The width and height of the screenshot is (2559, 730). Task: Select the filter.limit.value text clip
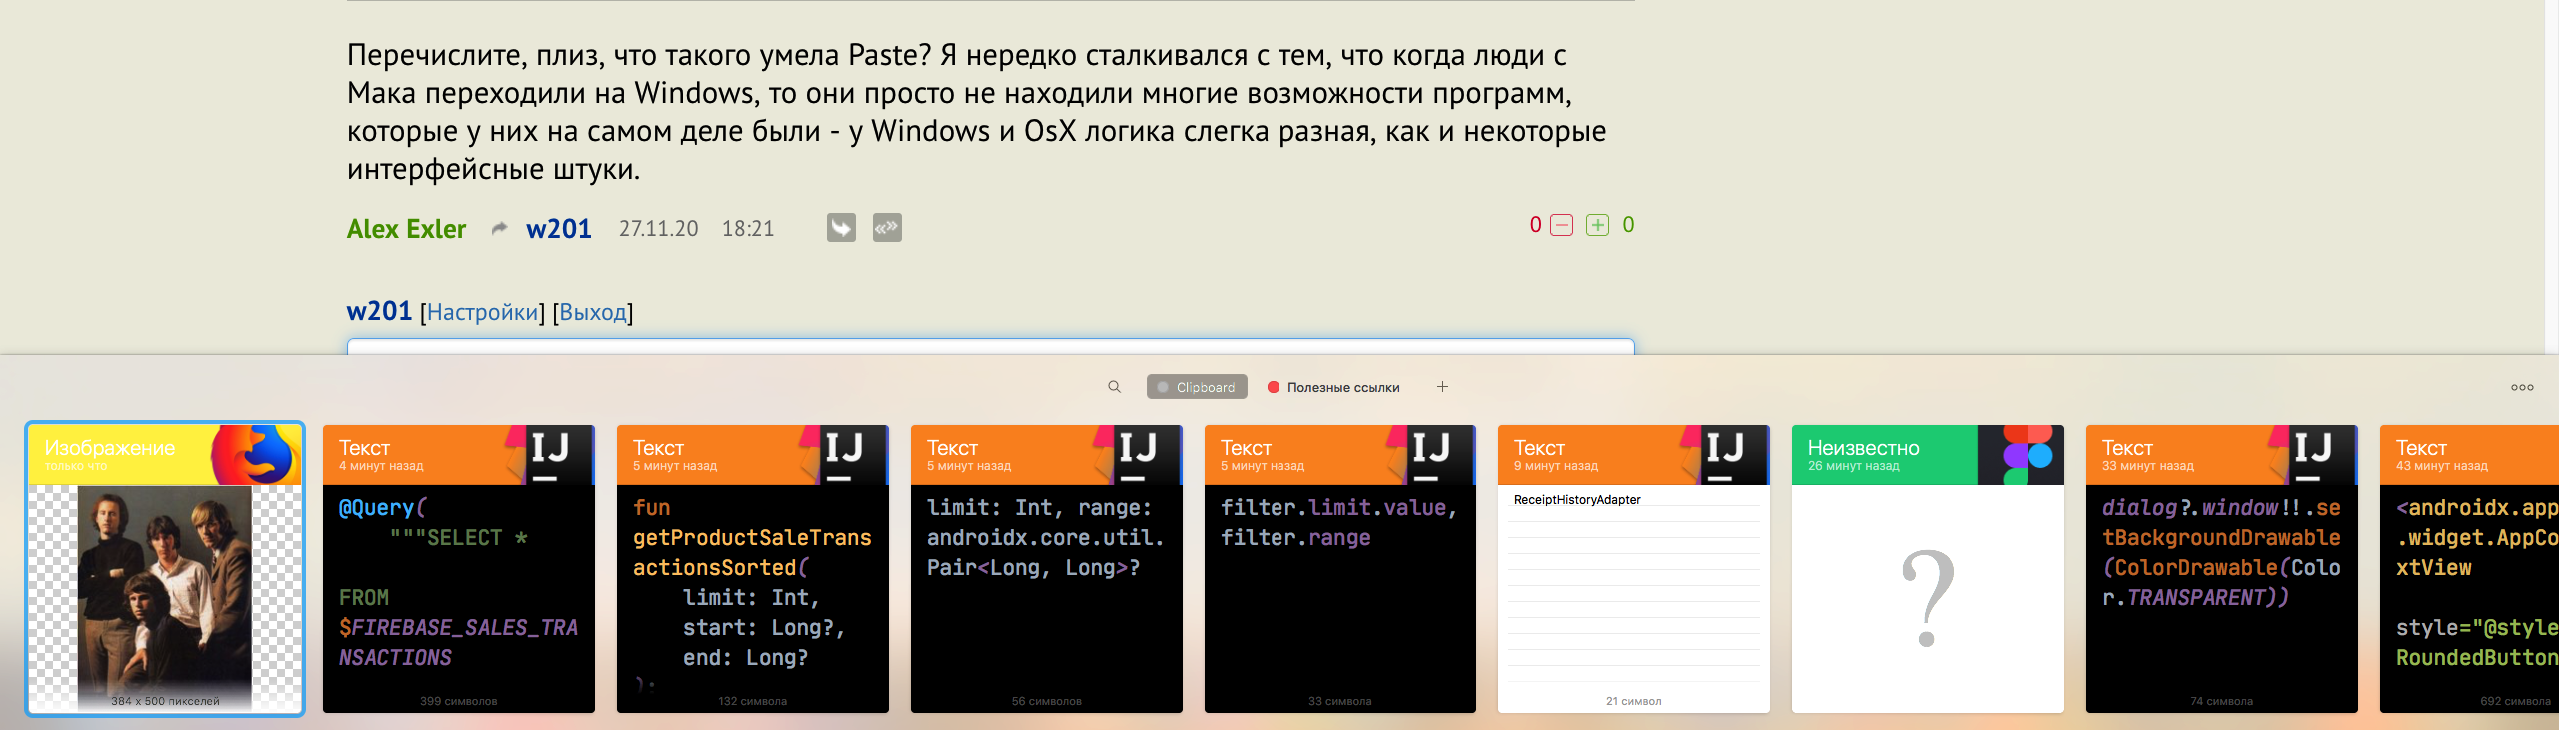1340,568
